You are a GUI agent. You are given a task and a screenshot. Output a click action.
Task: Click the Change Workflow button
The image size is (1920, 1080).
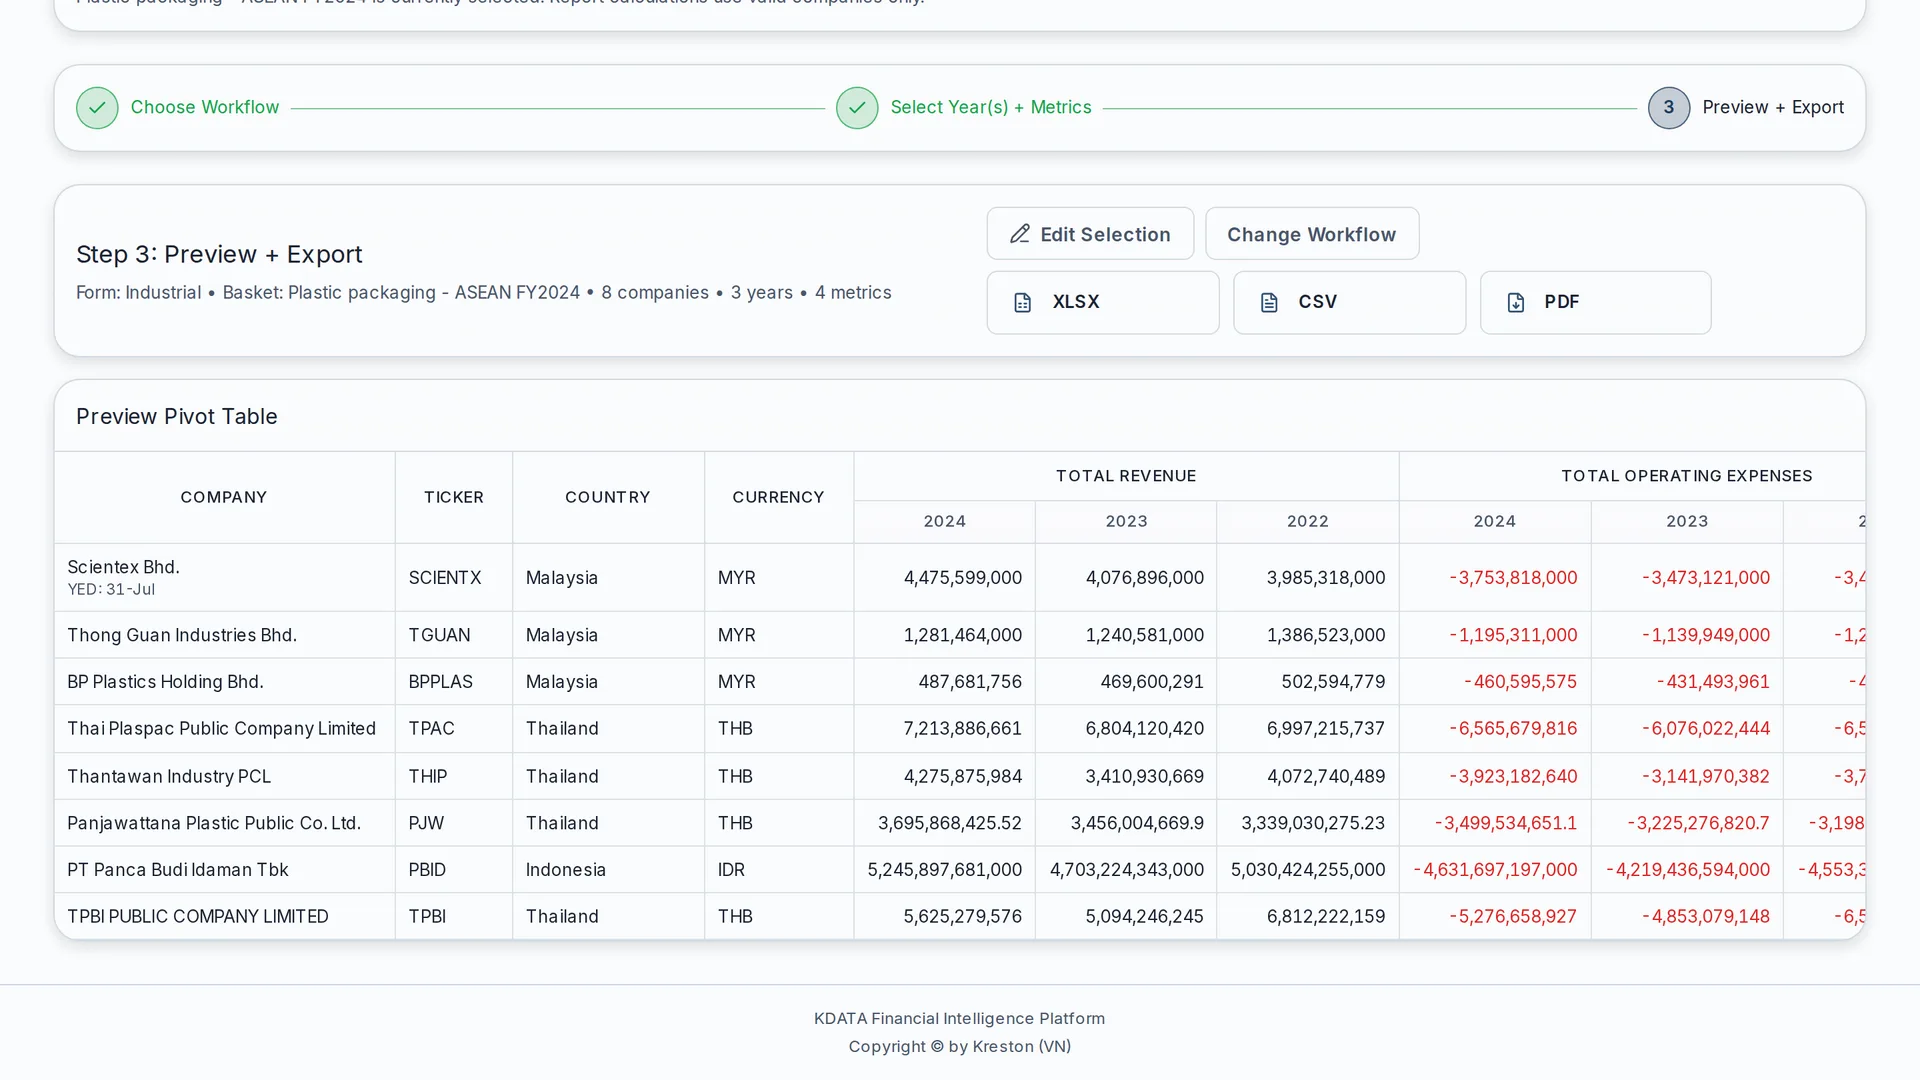[x=1312, y=234]
